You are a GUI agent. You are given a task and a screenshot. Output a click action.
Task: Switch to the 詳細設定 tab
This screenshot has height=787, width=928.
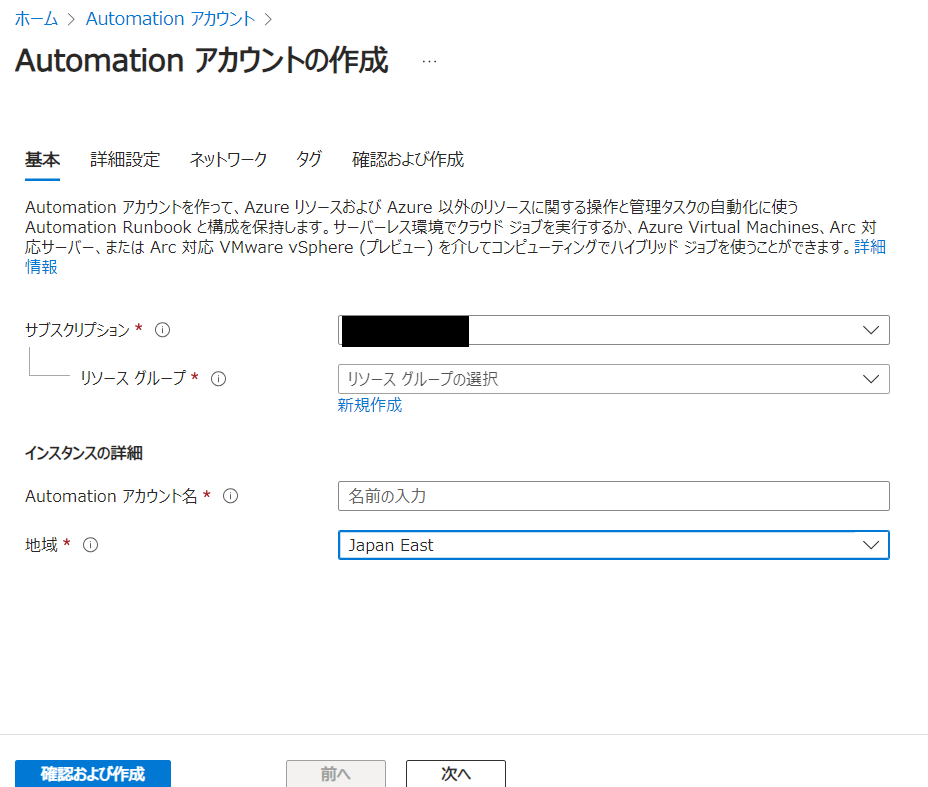tap(125, 159)
